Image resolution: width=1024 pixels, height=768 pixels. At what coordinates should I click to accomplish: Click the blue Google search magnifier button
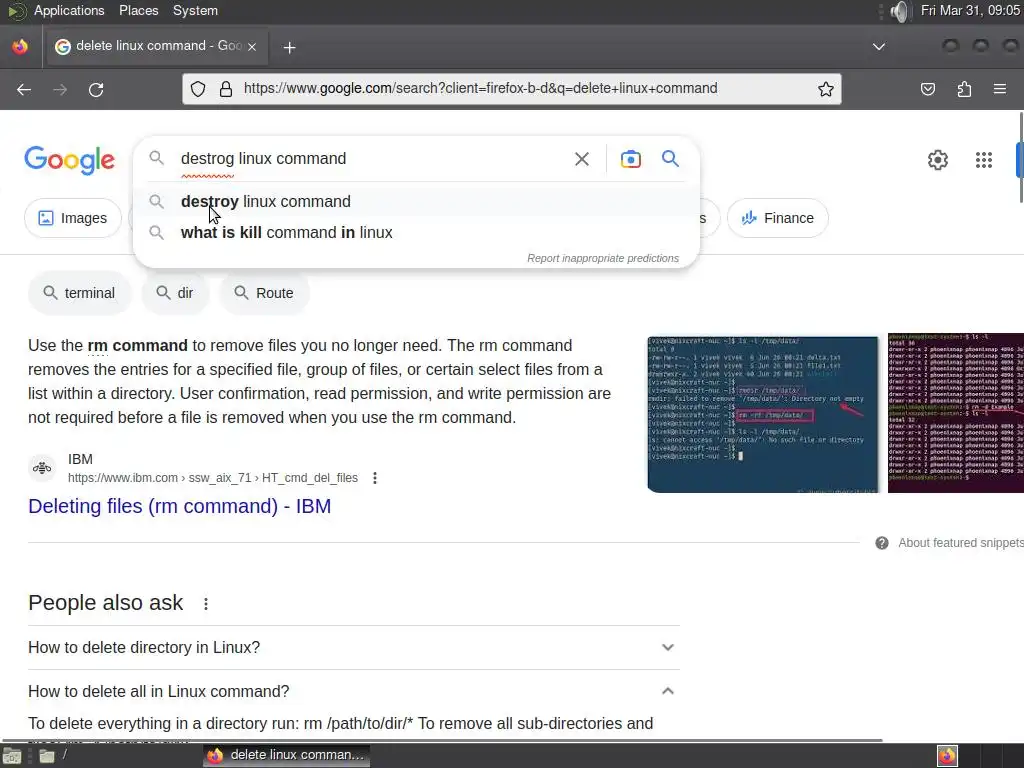[x=670, y=159]
